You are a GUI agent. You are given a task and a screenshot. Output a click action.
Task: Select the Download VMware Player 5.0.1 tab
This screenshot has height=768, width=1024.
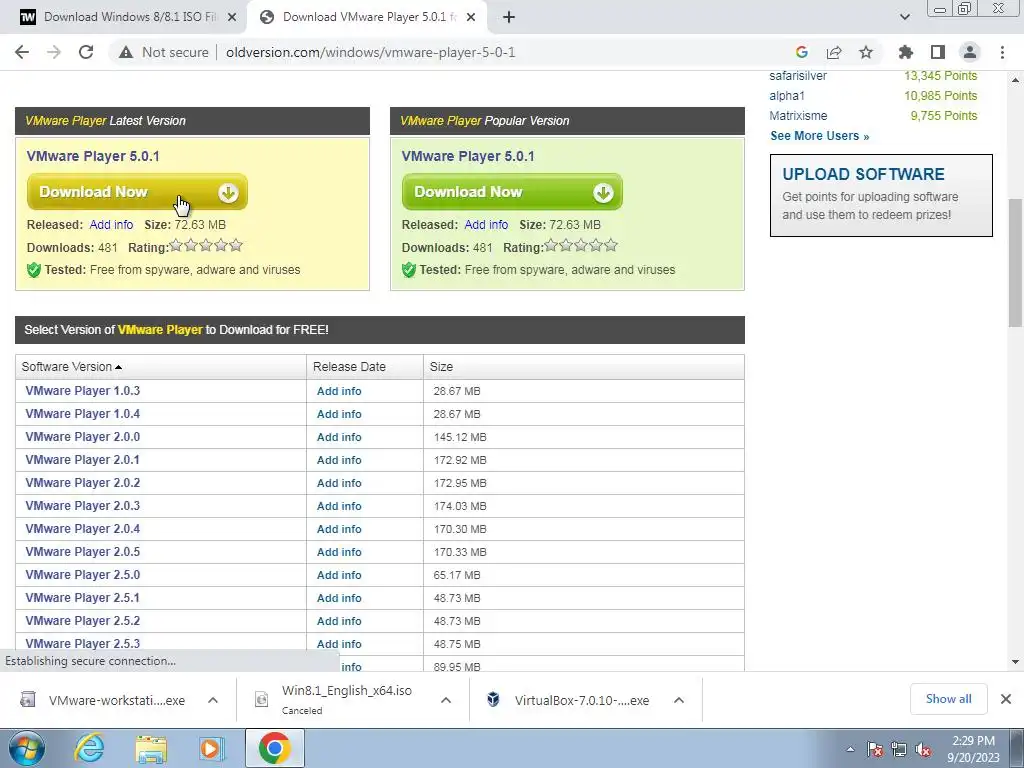point(366,18)
